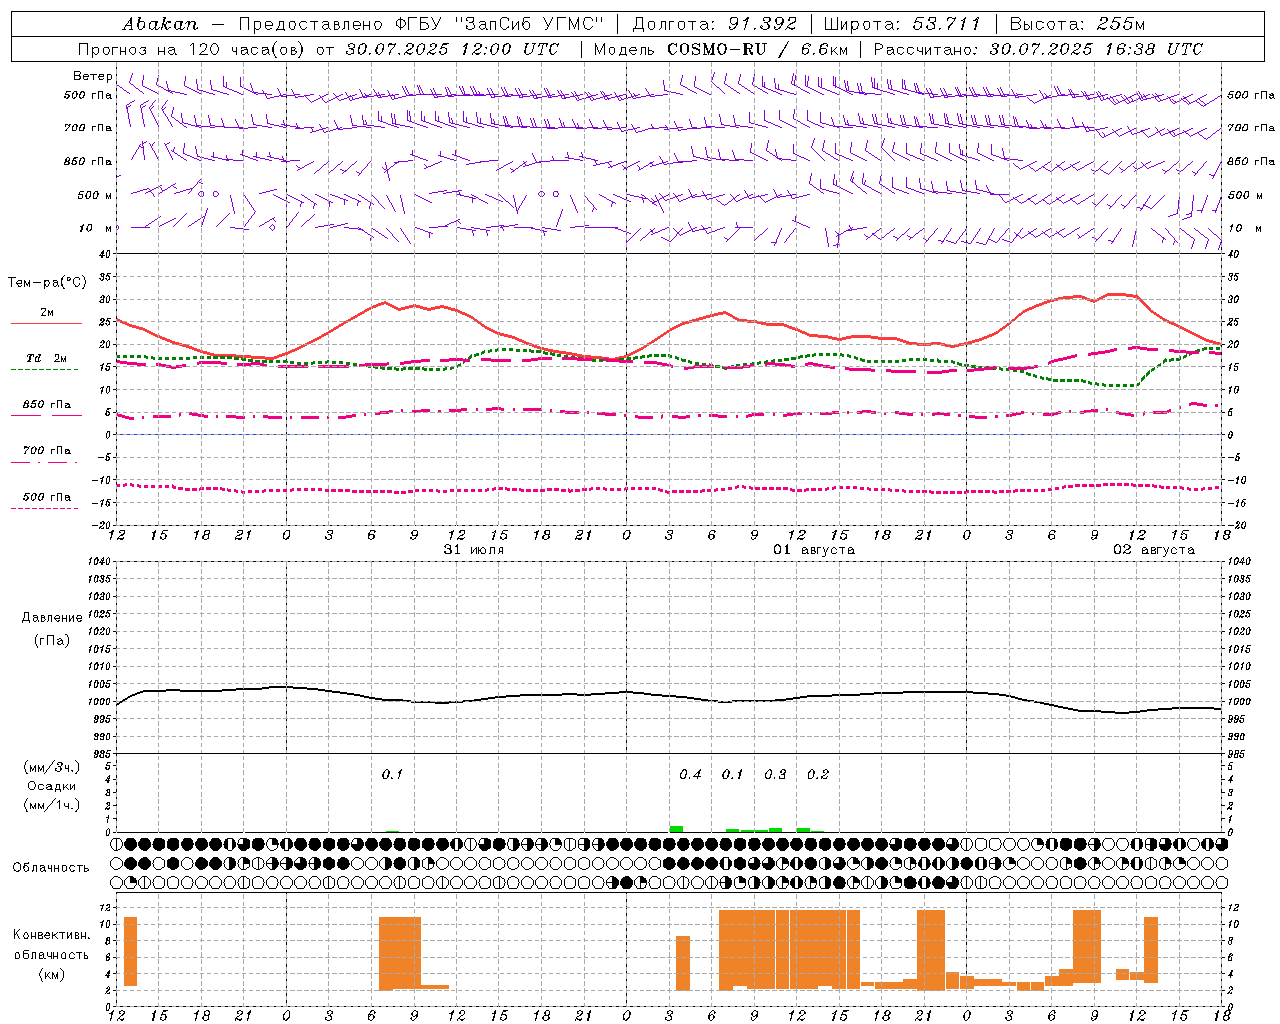The height and width of the screenshot is (1024, 1280).
Task: Select the Модель COSMO-RU / 6.6км label
Action: pos(721,49)
